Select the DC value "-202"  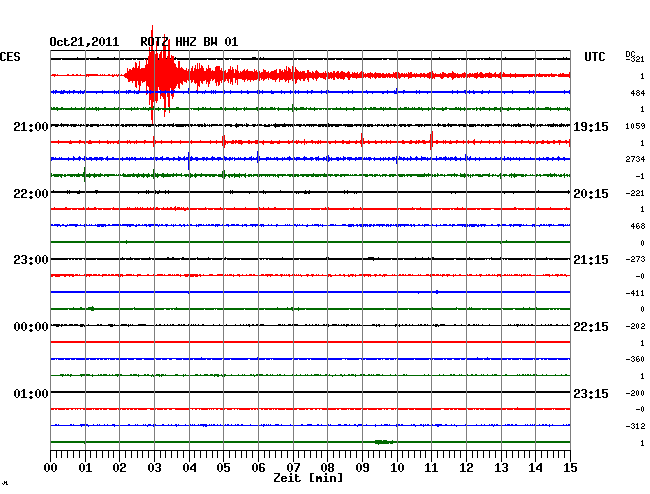coord(635,327)
